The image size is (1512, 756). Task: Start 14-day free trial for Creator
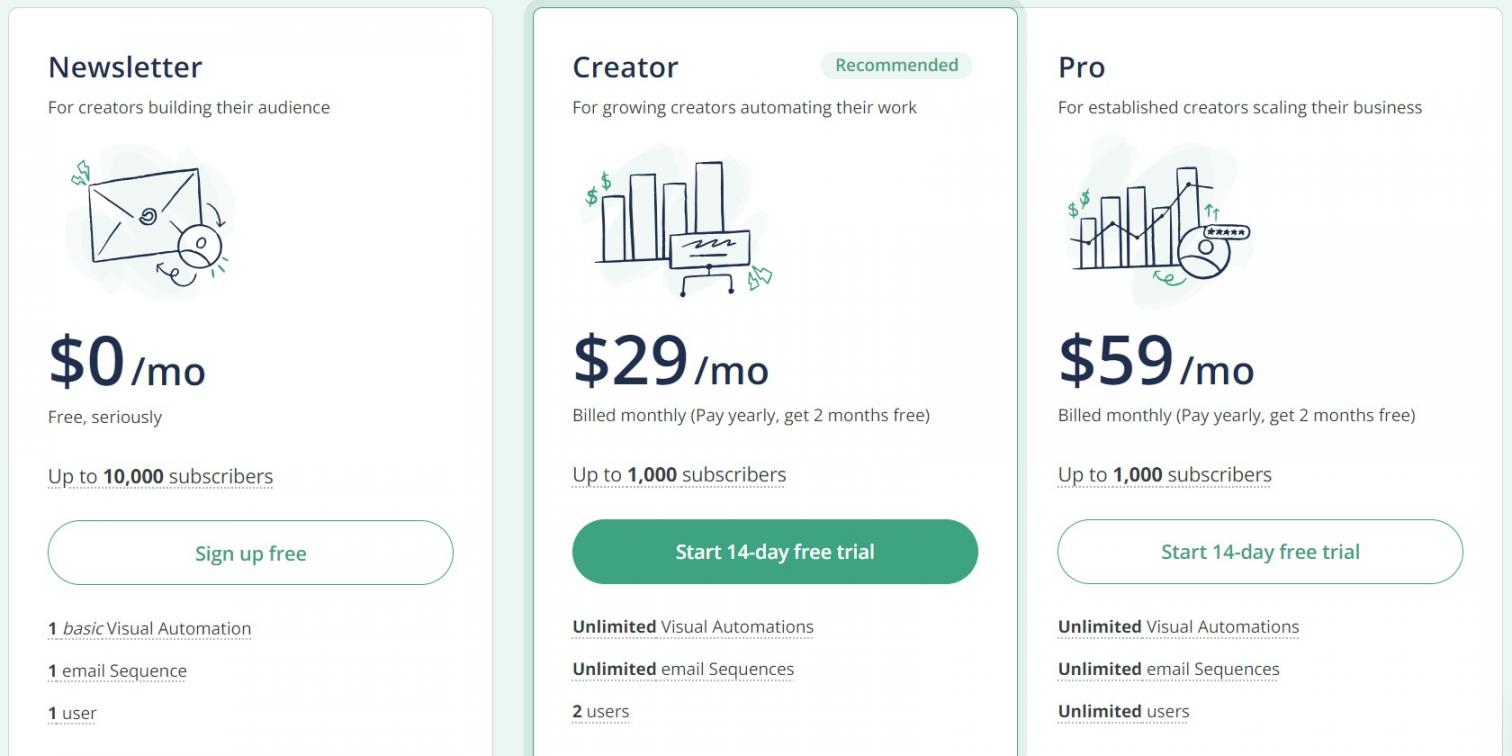point(774,552)
